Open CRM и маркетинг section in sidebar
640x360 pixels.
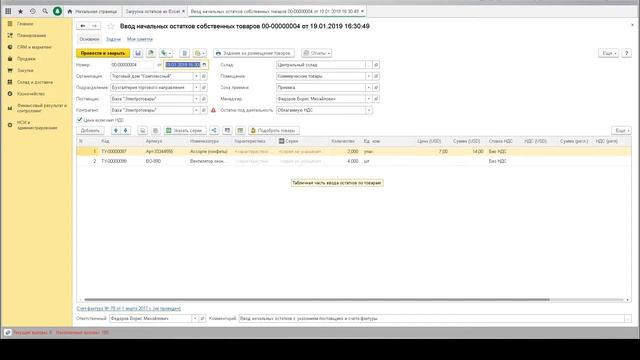(34, 47)
